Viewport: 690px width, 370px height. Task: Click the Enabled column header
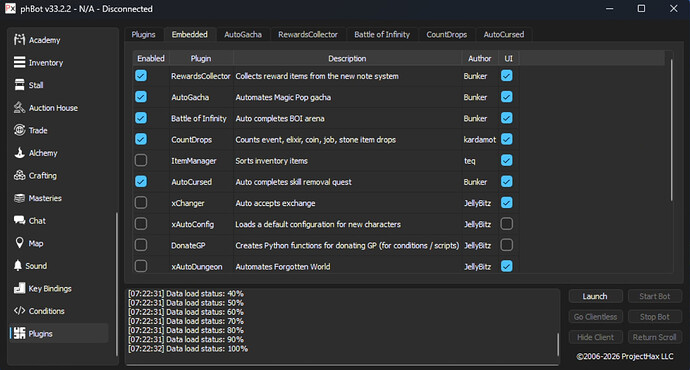pyautogui.click(x=150, y=58)
